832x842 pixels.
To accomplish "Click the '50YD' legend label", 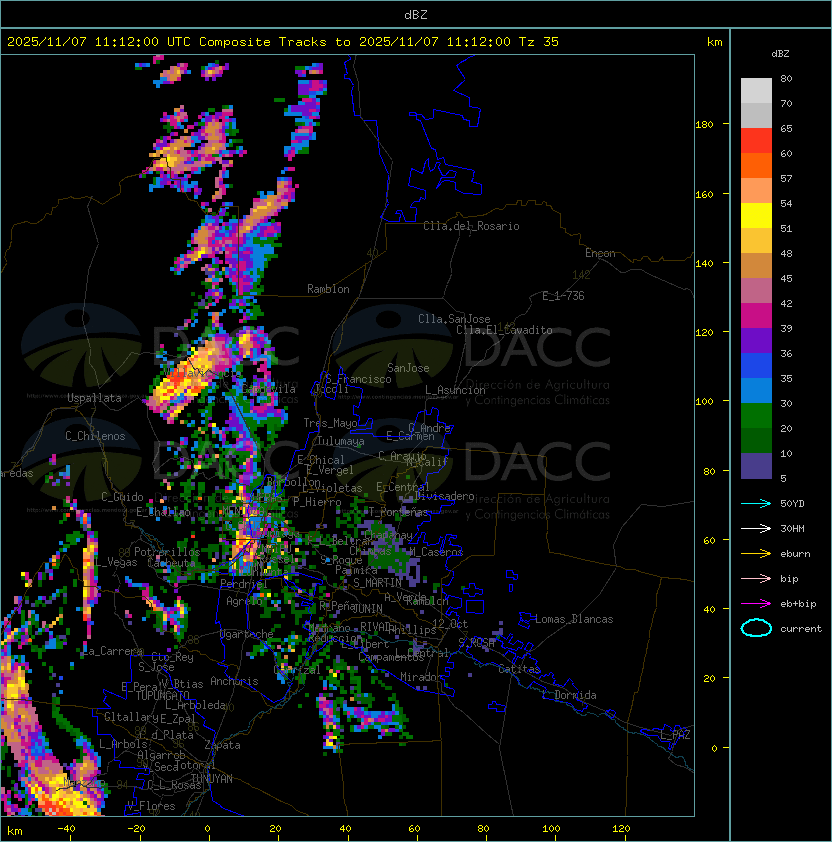I will 792,503.
